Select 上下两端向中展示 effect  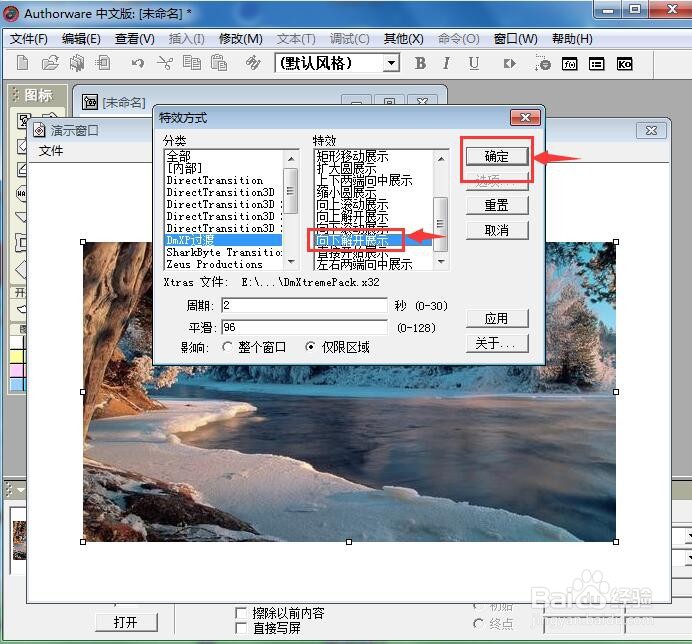[x=364, y=180]
